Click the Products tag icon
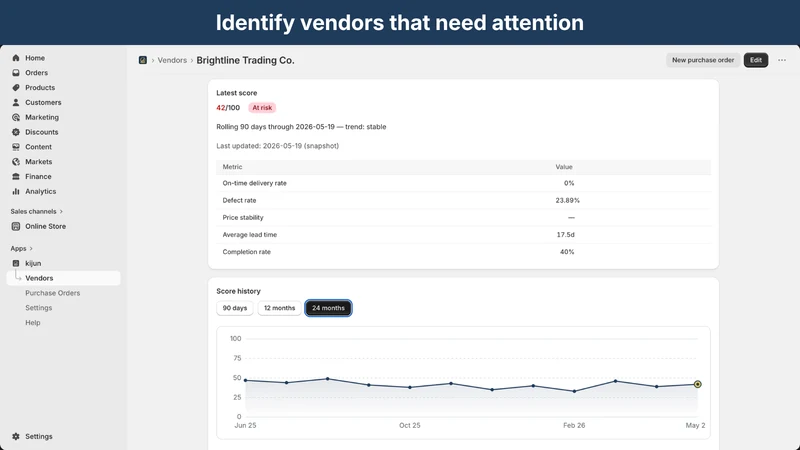 [x=16, y=88]
